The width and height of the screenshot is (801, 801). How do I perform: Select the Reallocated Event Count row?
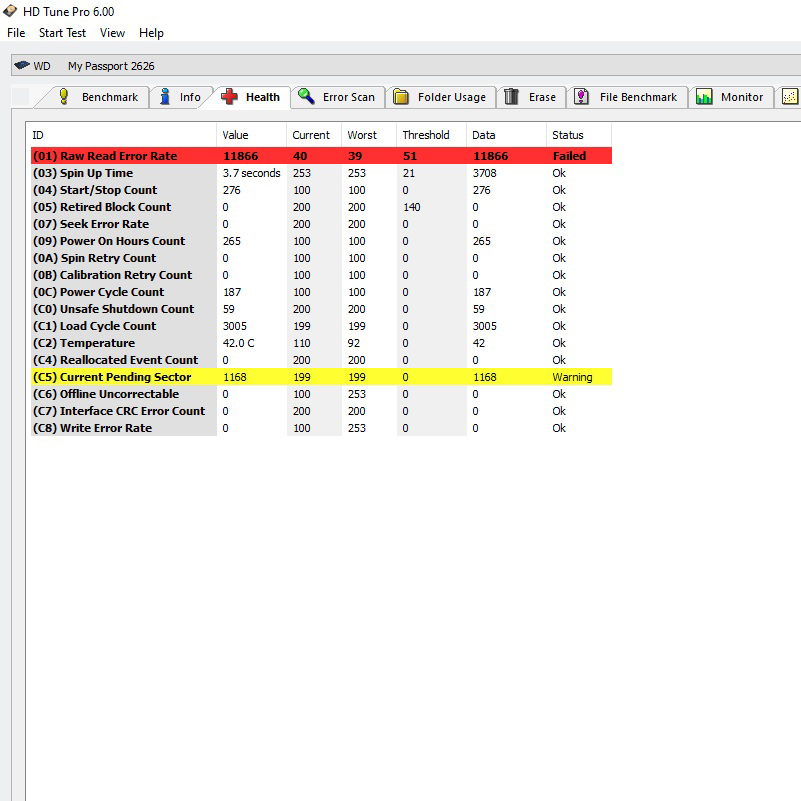coord(321,360)
